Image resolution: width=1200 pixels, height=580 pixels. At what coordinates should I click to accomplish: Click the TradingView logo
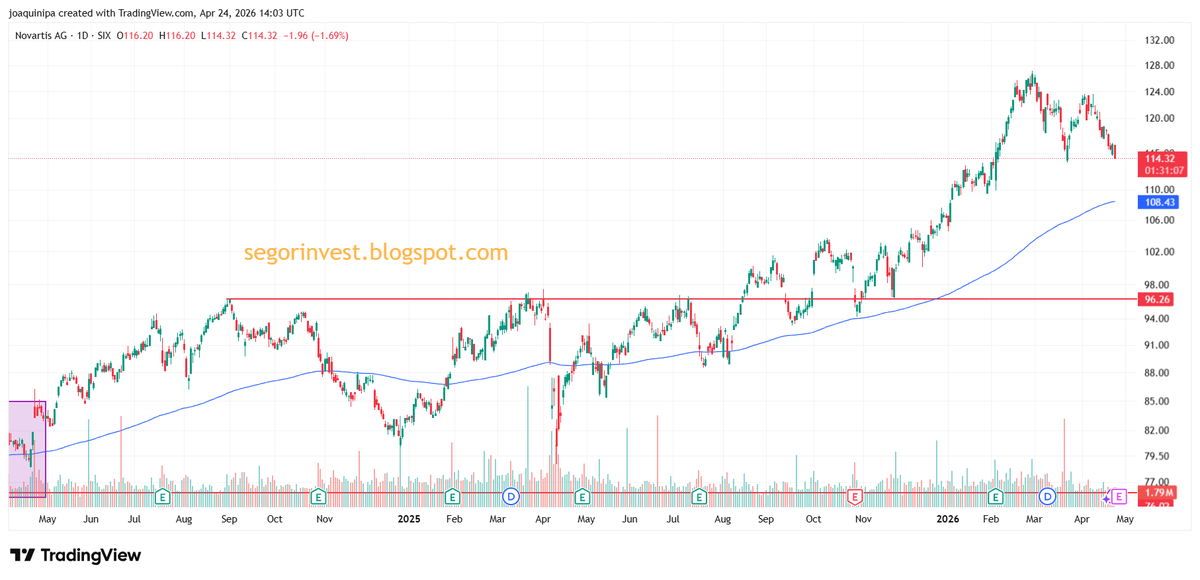(x=76, y=555)
